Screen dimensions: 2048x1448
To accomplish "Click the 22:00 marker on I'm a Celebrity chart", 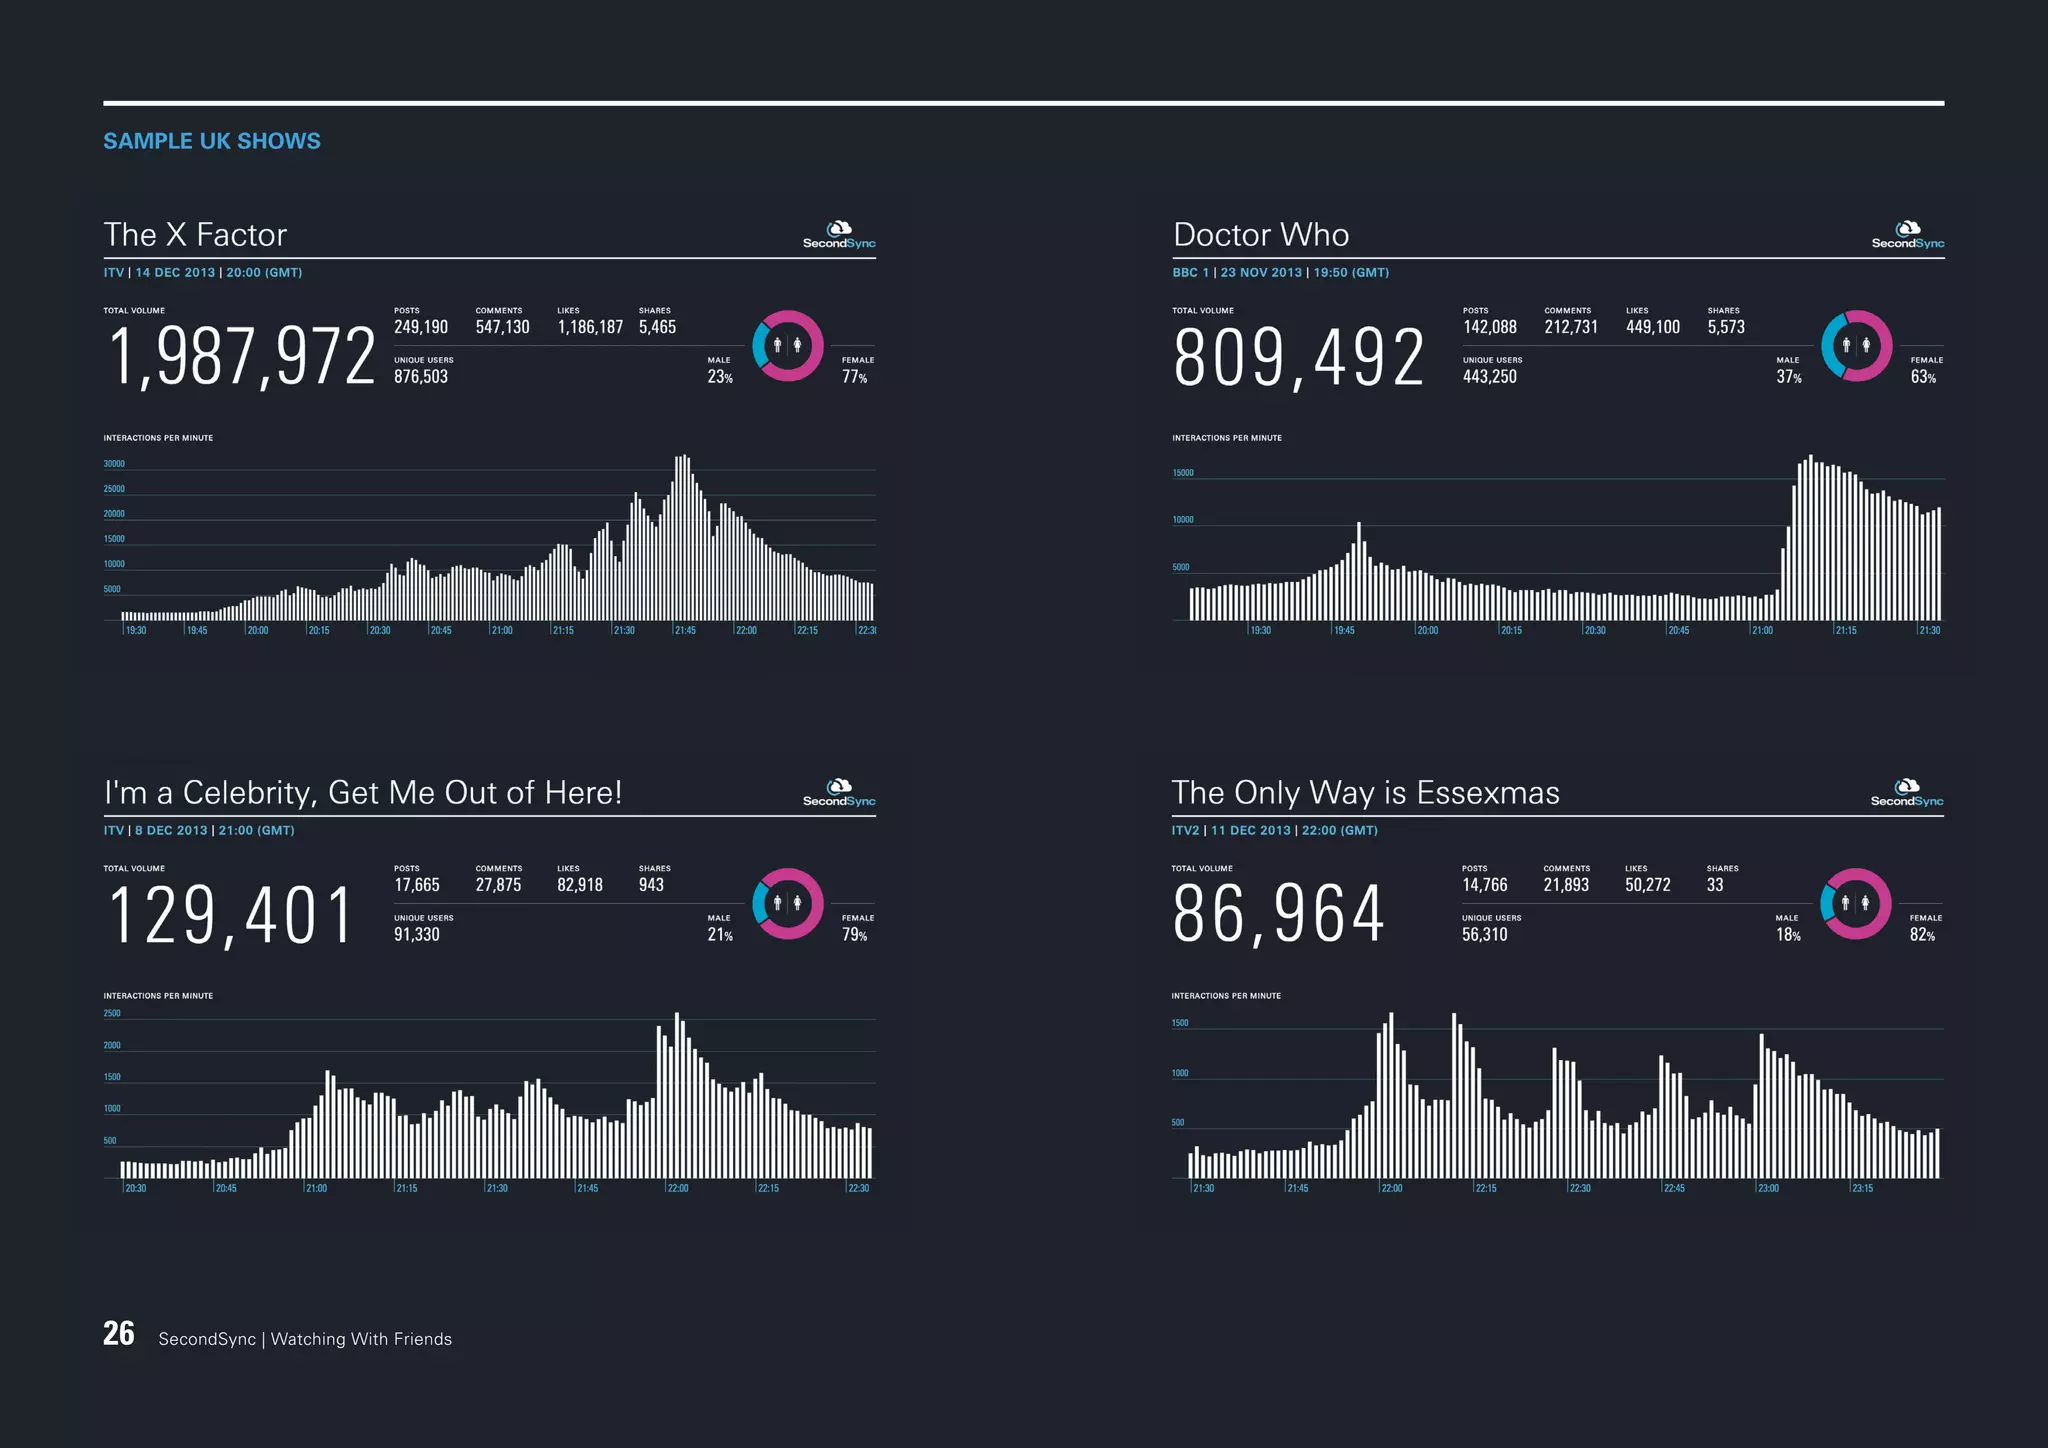I will coord(677,1189).
